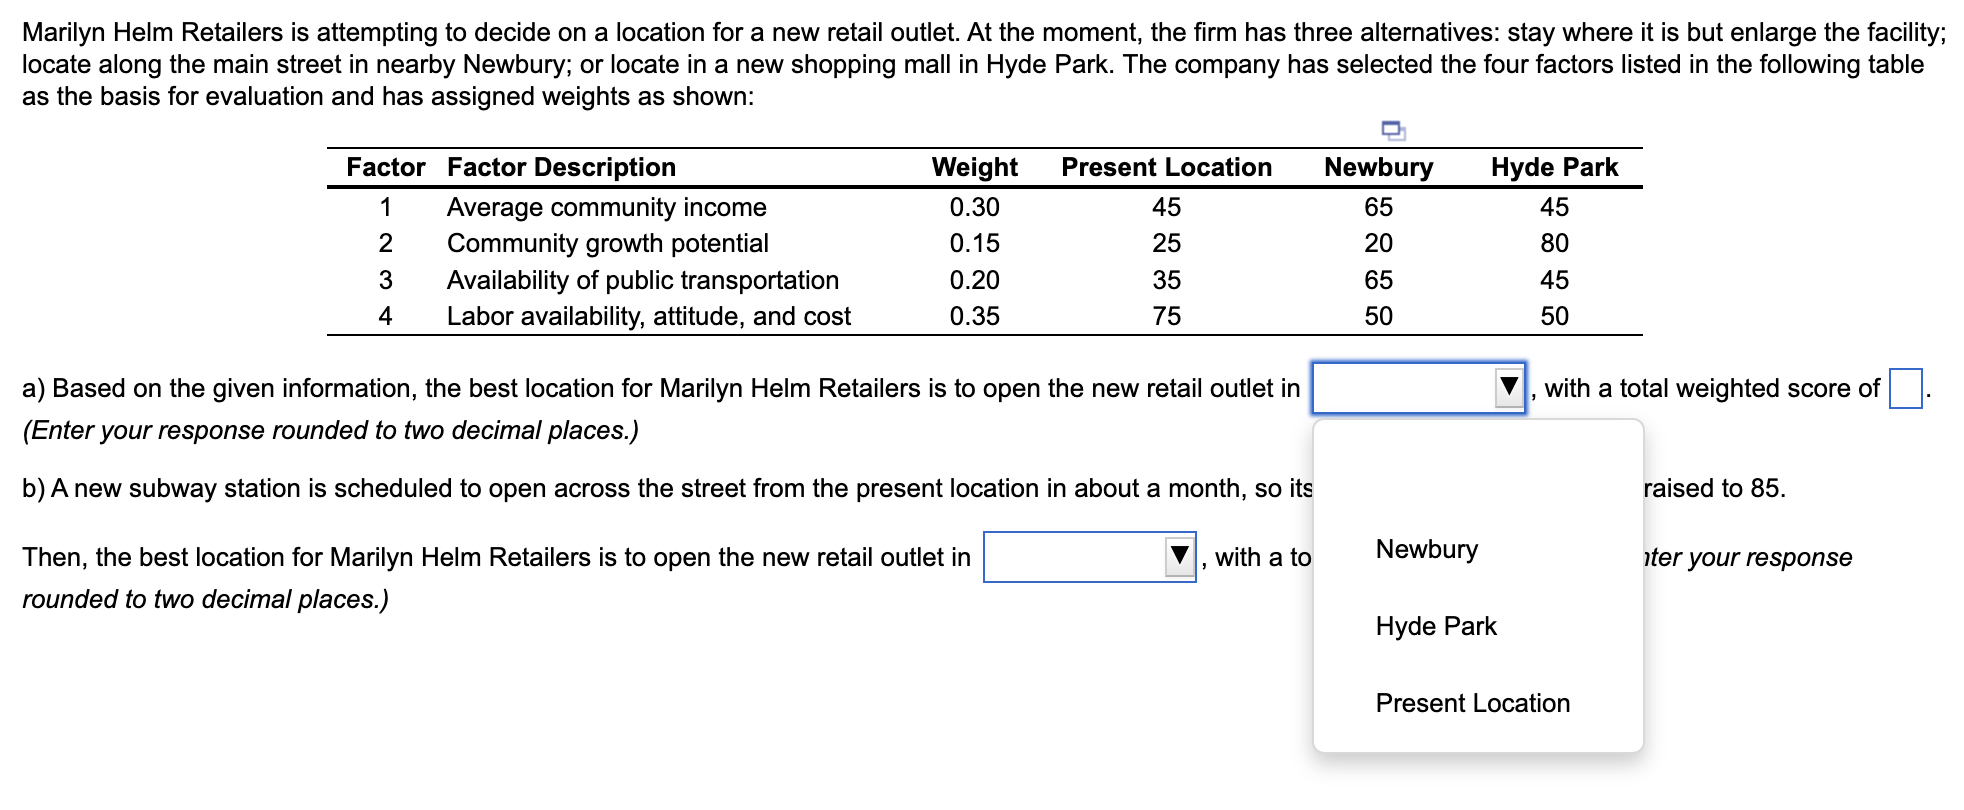The width and height of the screenshot is (1964, 810).
Task: Click the value 0.35 in the Weight column
Action: [972, 316]
